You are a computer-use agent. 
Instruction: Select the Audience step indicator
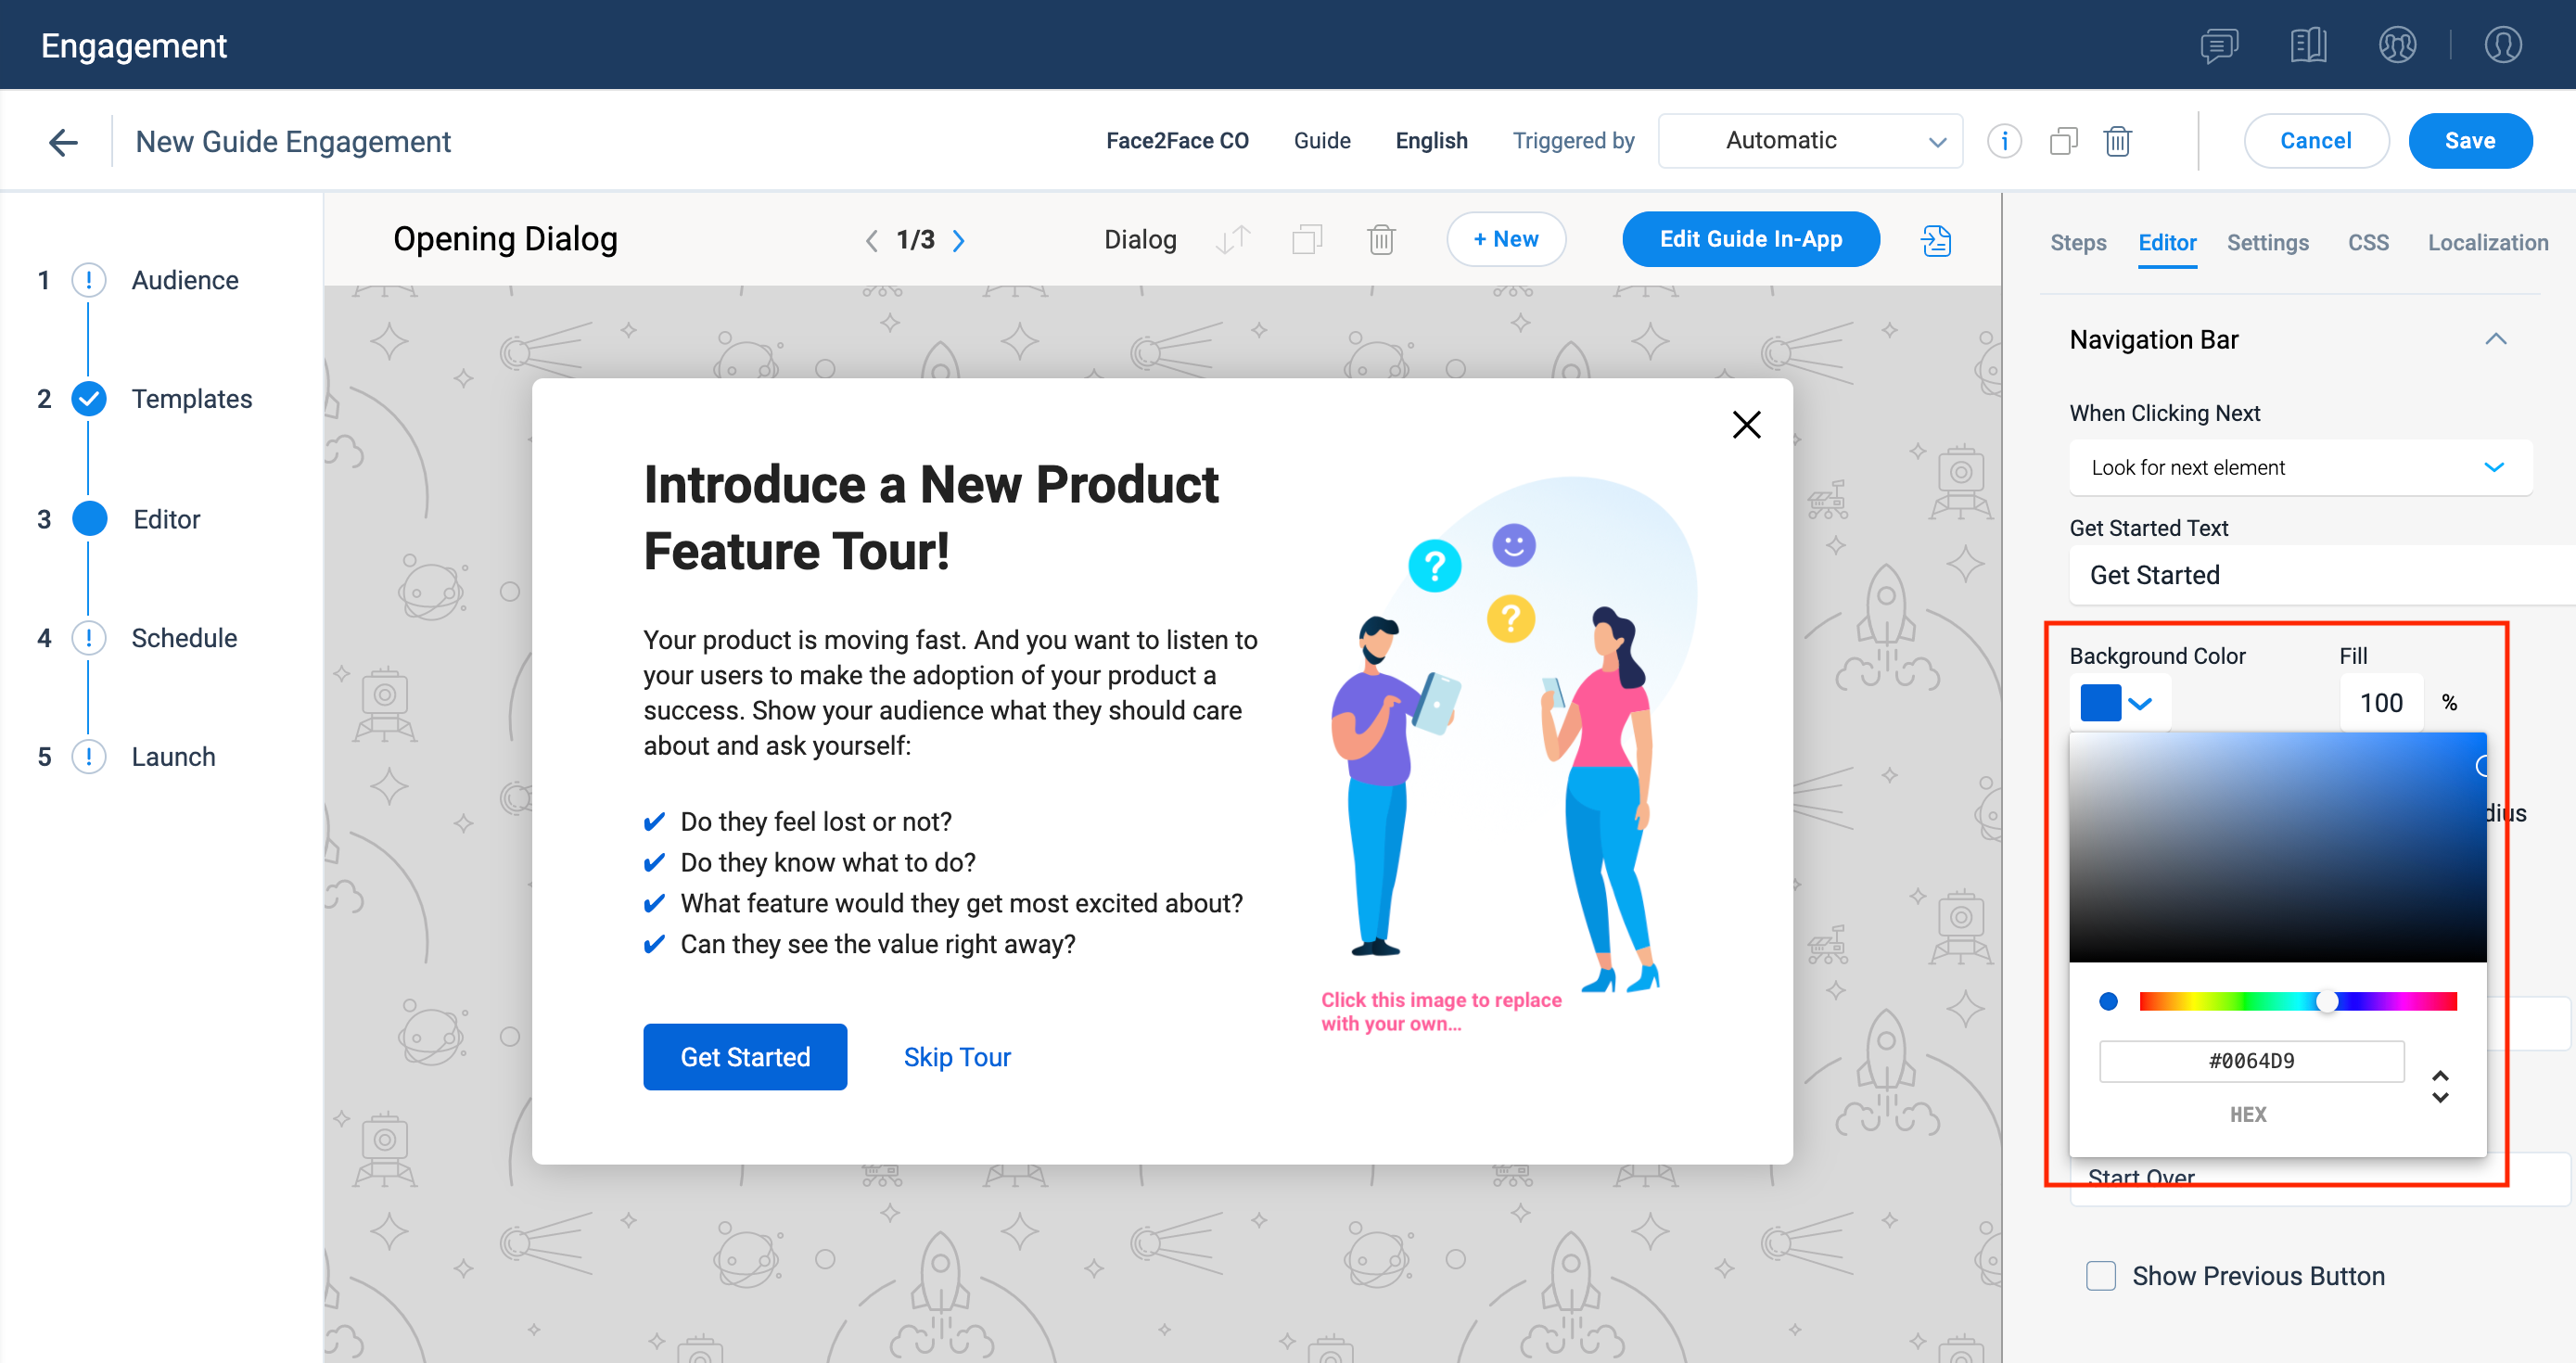[x=89, y=280]
